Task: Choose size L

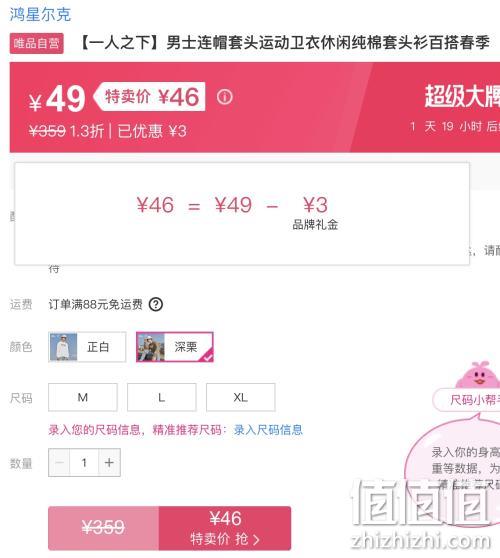Action: [x=162, y=397]
